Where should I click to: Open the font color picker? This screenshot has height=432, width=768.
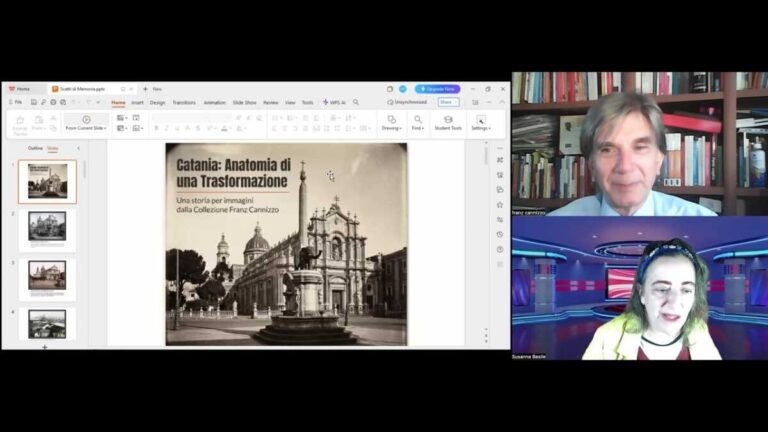pyautogui.click(x=225, y=128)
